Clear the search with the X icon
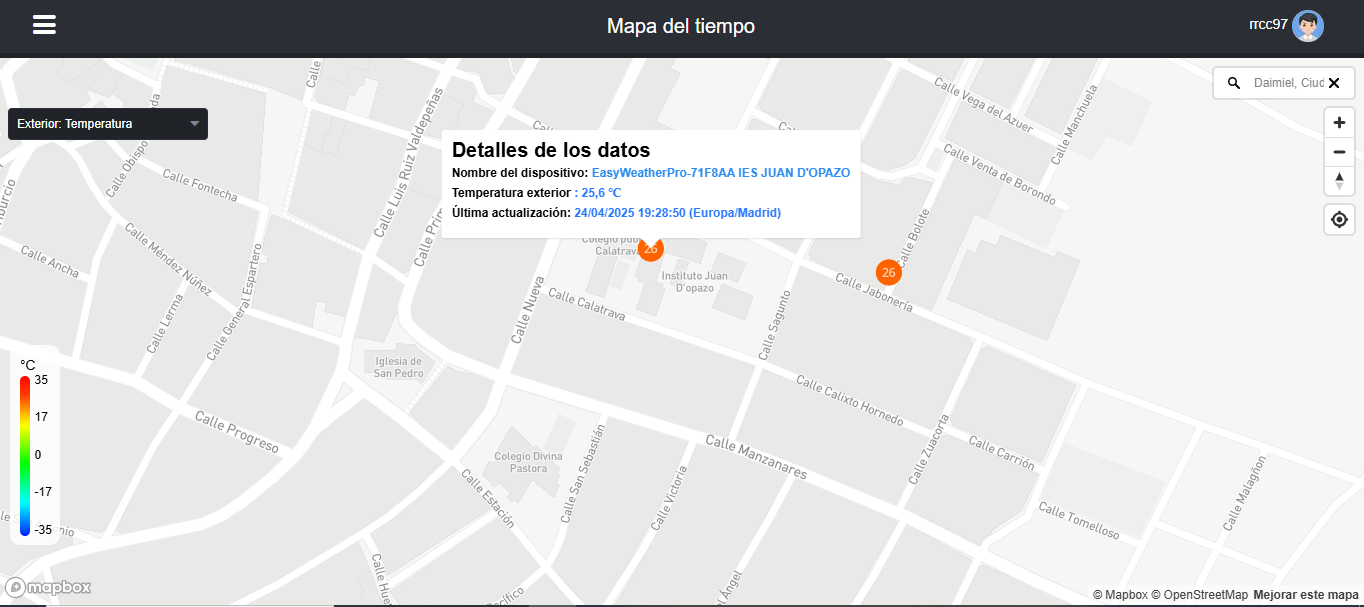The width and height of the screenshot is (1364, 607). click(x=1334, y=83)
